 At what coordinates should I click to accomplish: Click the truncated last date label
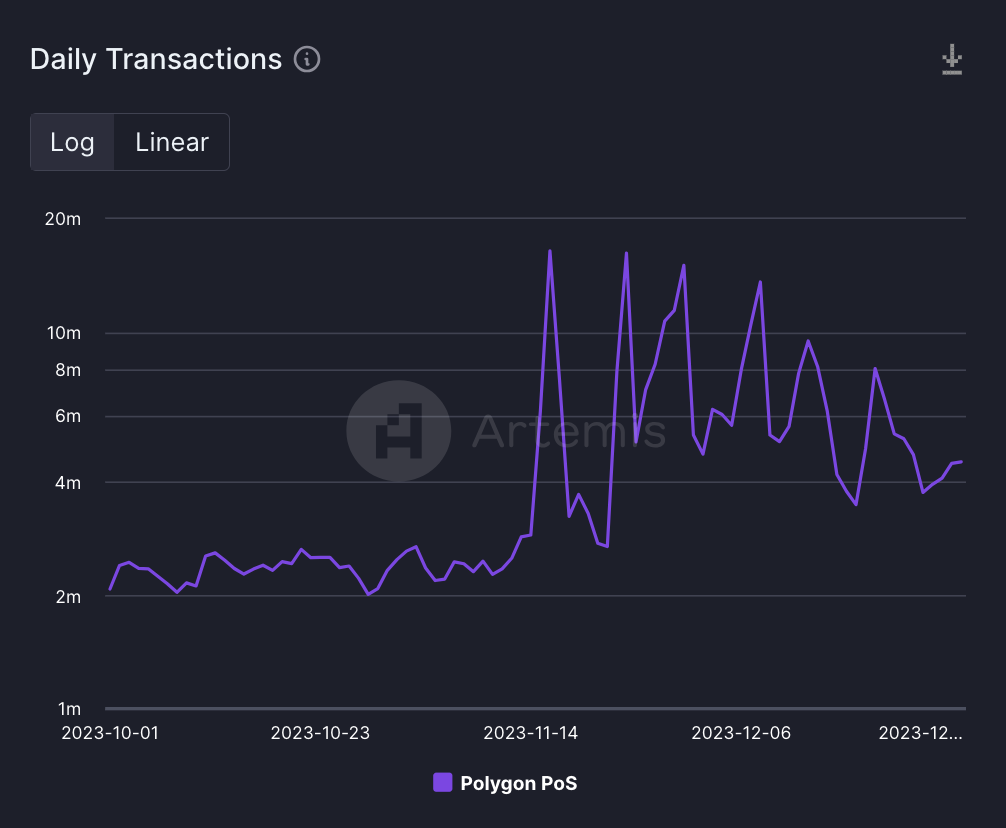[920, 733]
